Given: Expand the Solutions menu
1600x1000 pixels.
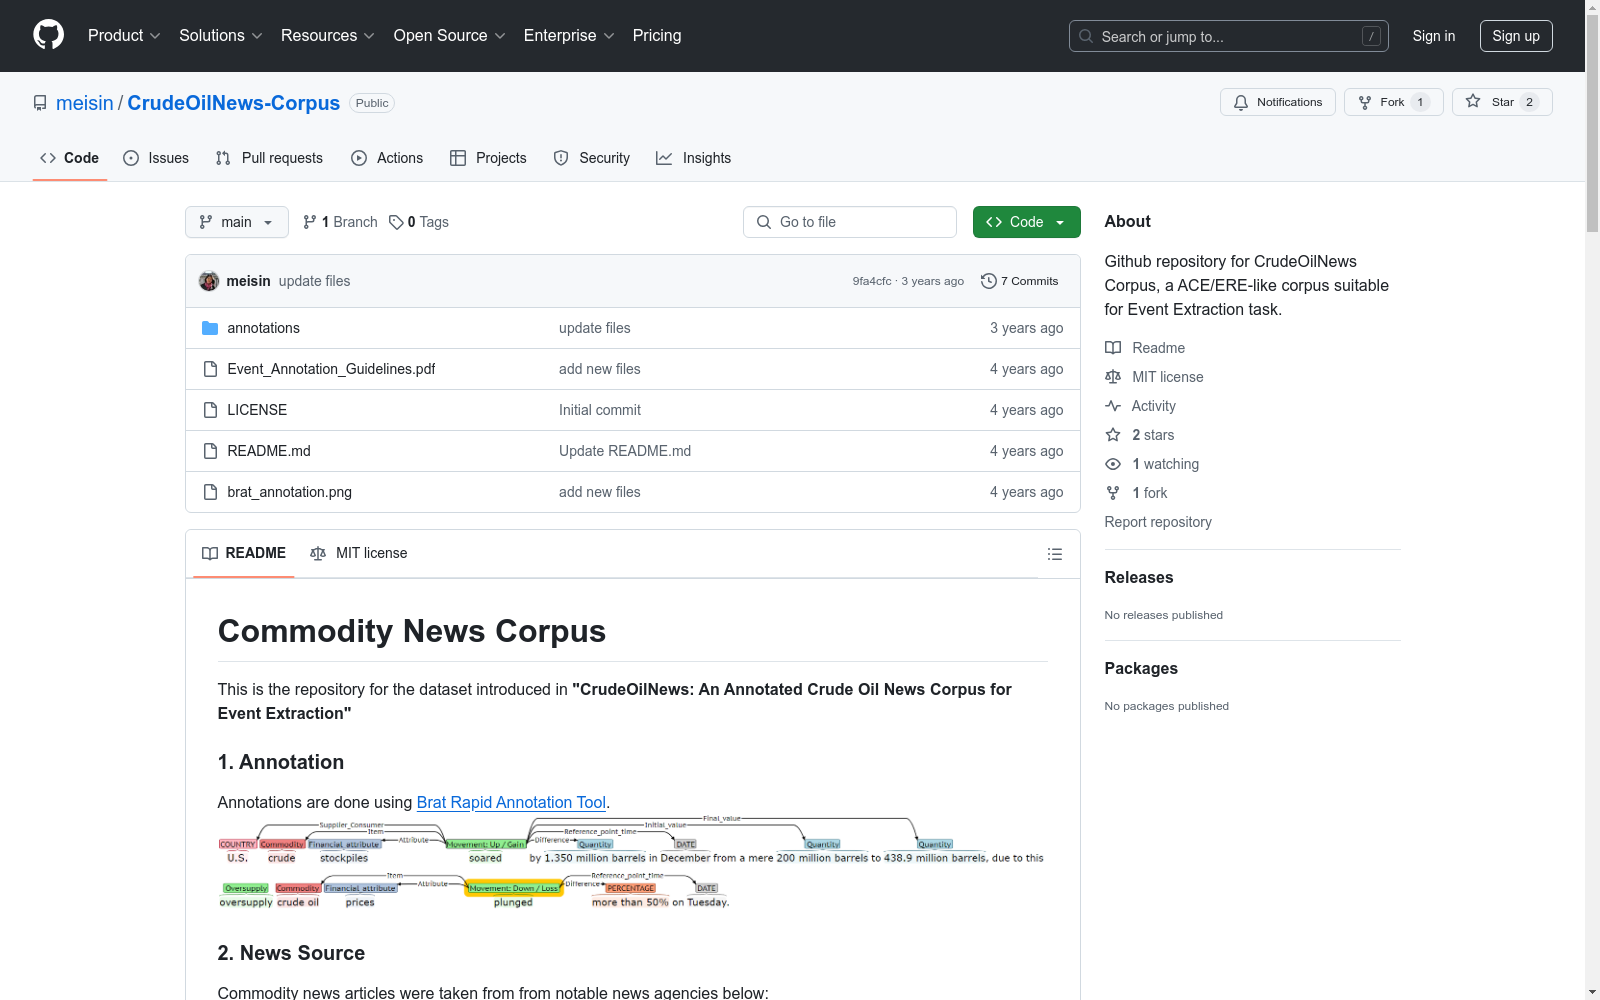Looking at the screenshot, I should (221, 36).
